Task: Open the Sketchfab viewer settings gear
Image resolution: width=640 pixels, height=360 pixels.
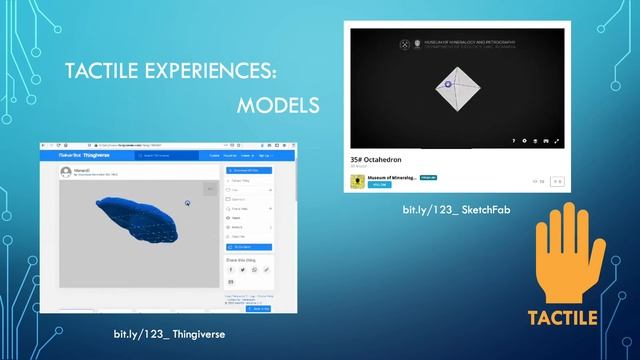Action: pos(524,141)
